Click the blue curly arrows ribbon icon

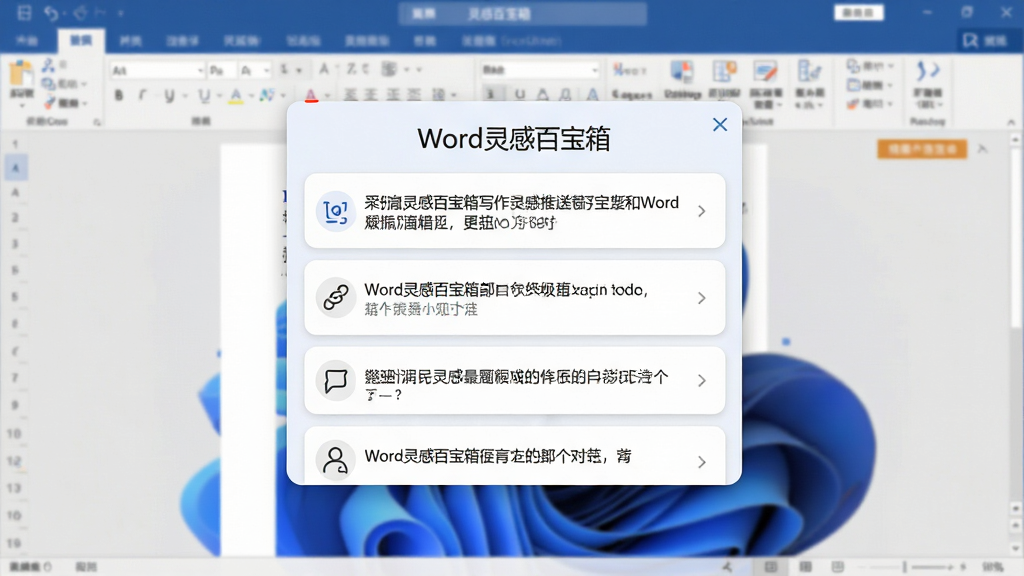(927, 71)
